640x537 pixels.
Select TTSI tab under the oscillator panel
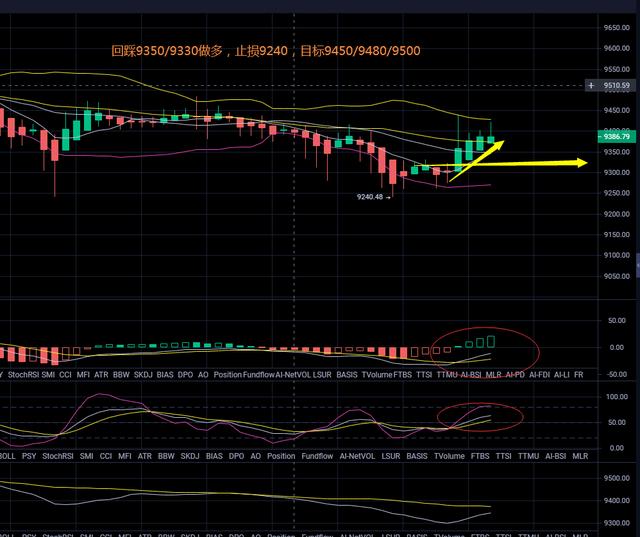point(504,456)
